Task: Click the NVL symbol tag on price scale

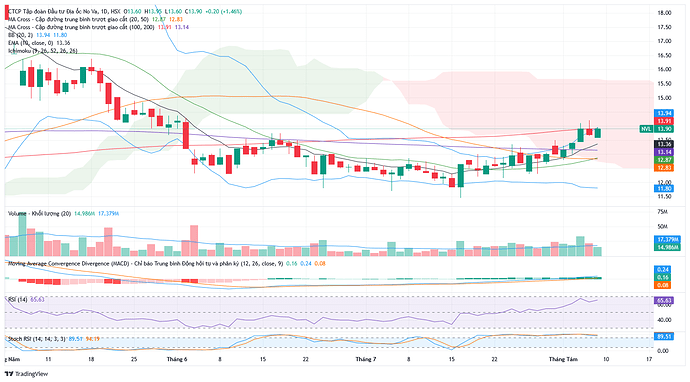Action: [x=646, y=129]
